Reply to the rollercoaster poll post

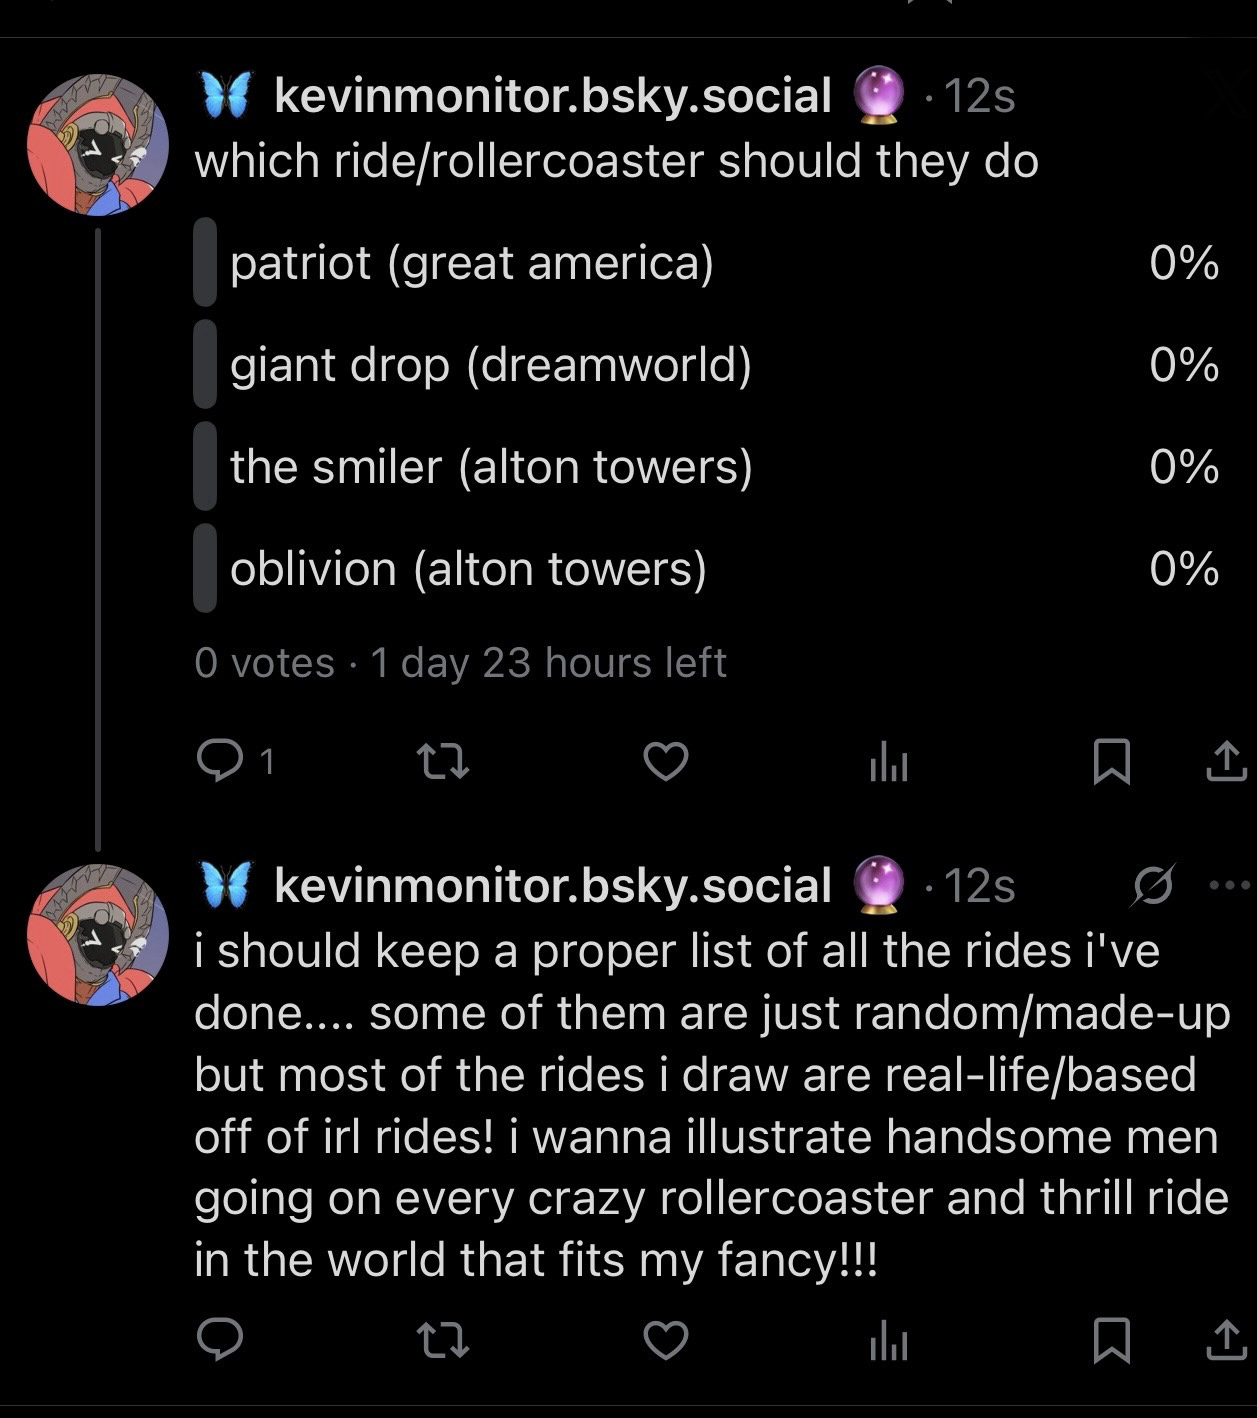pyautogui.click(x=220, y=762)
